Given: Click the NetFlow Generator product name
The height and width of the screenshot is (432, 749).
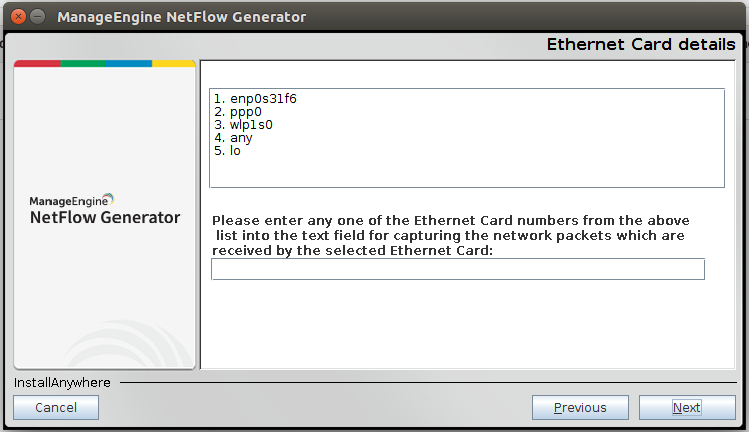Looking at the screenshot, I should point(105,217).
